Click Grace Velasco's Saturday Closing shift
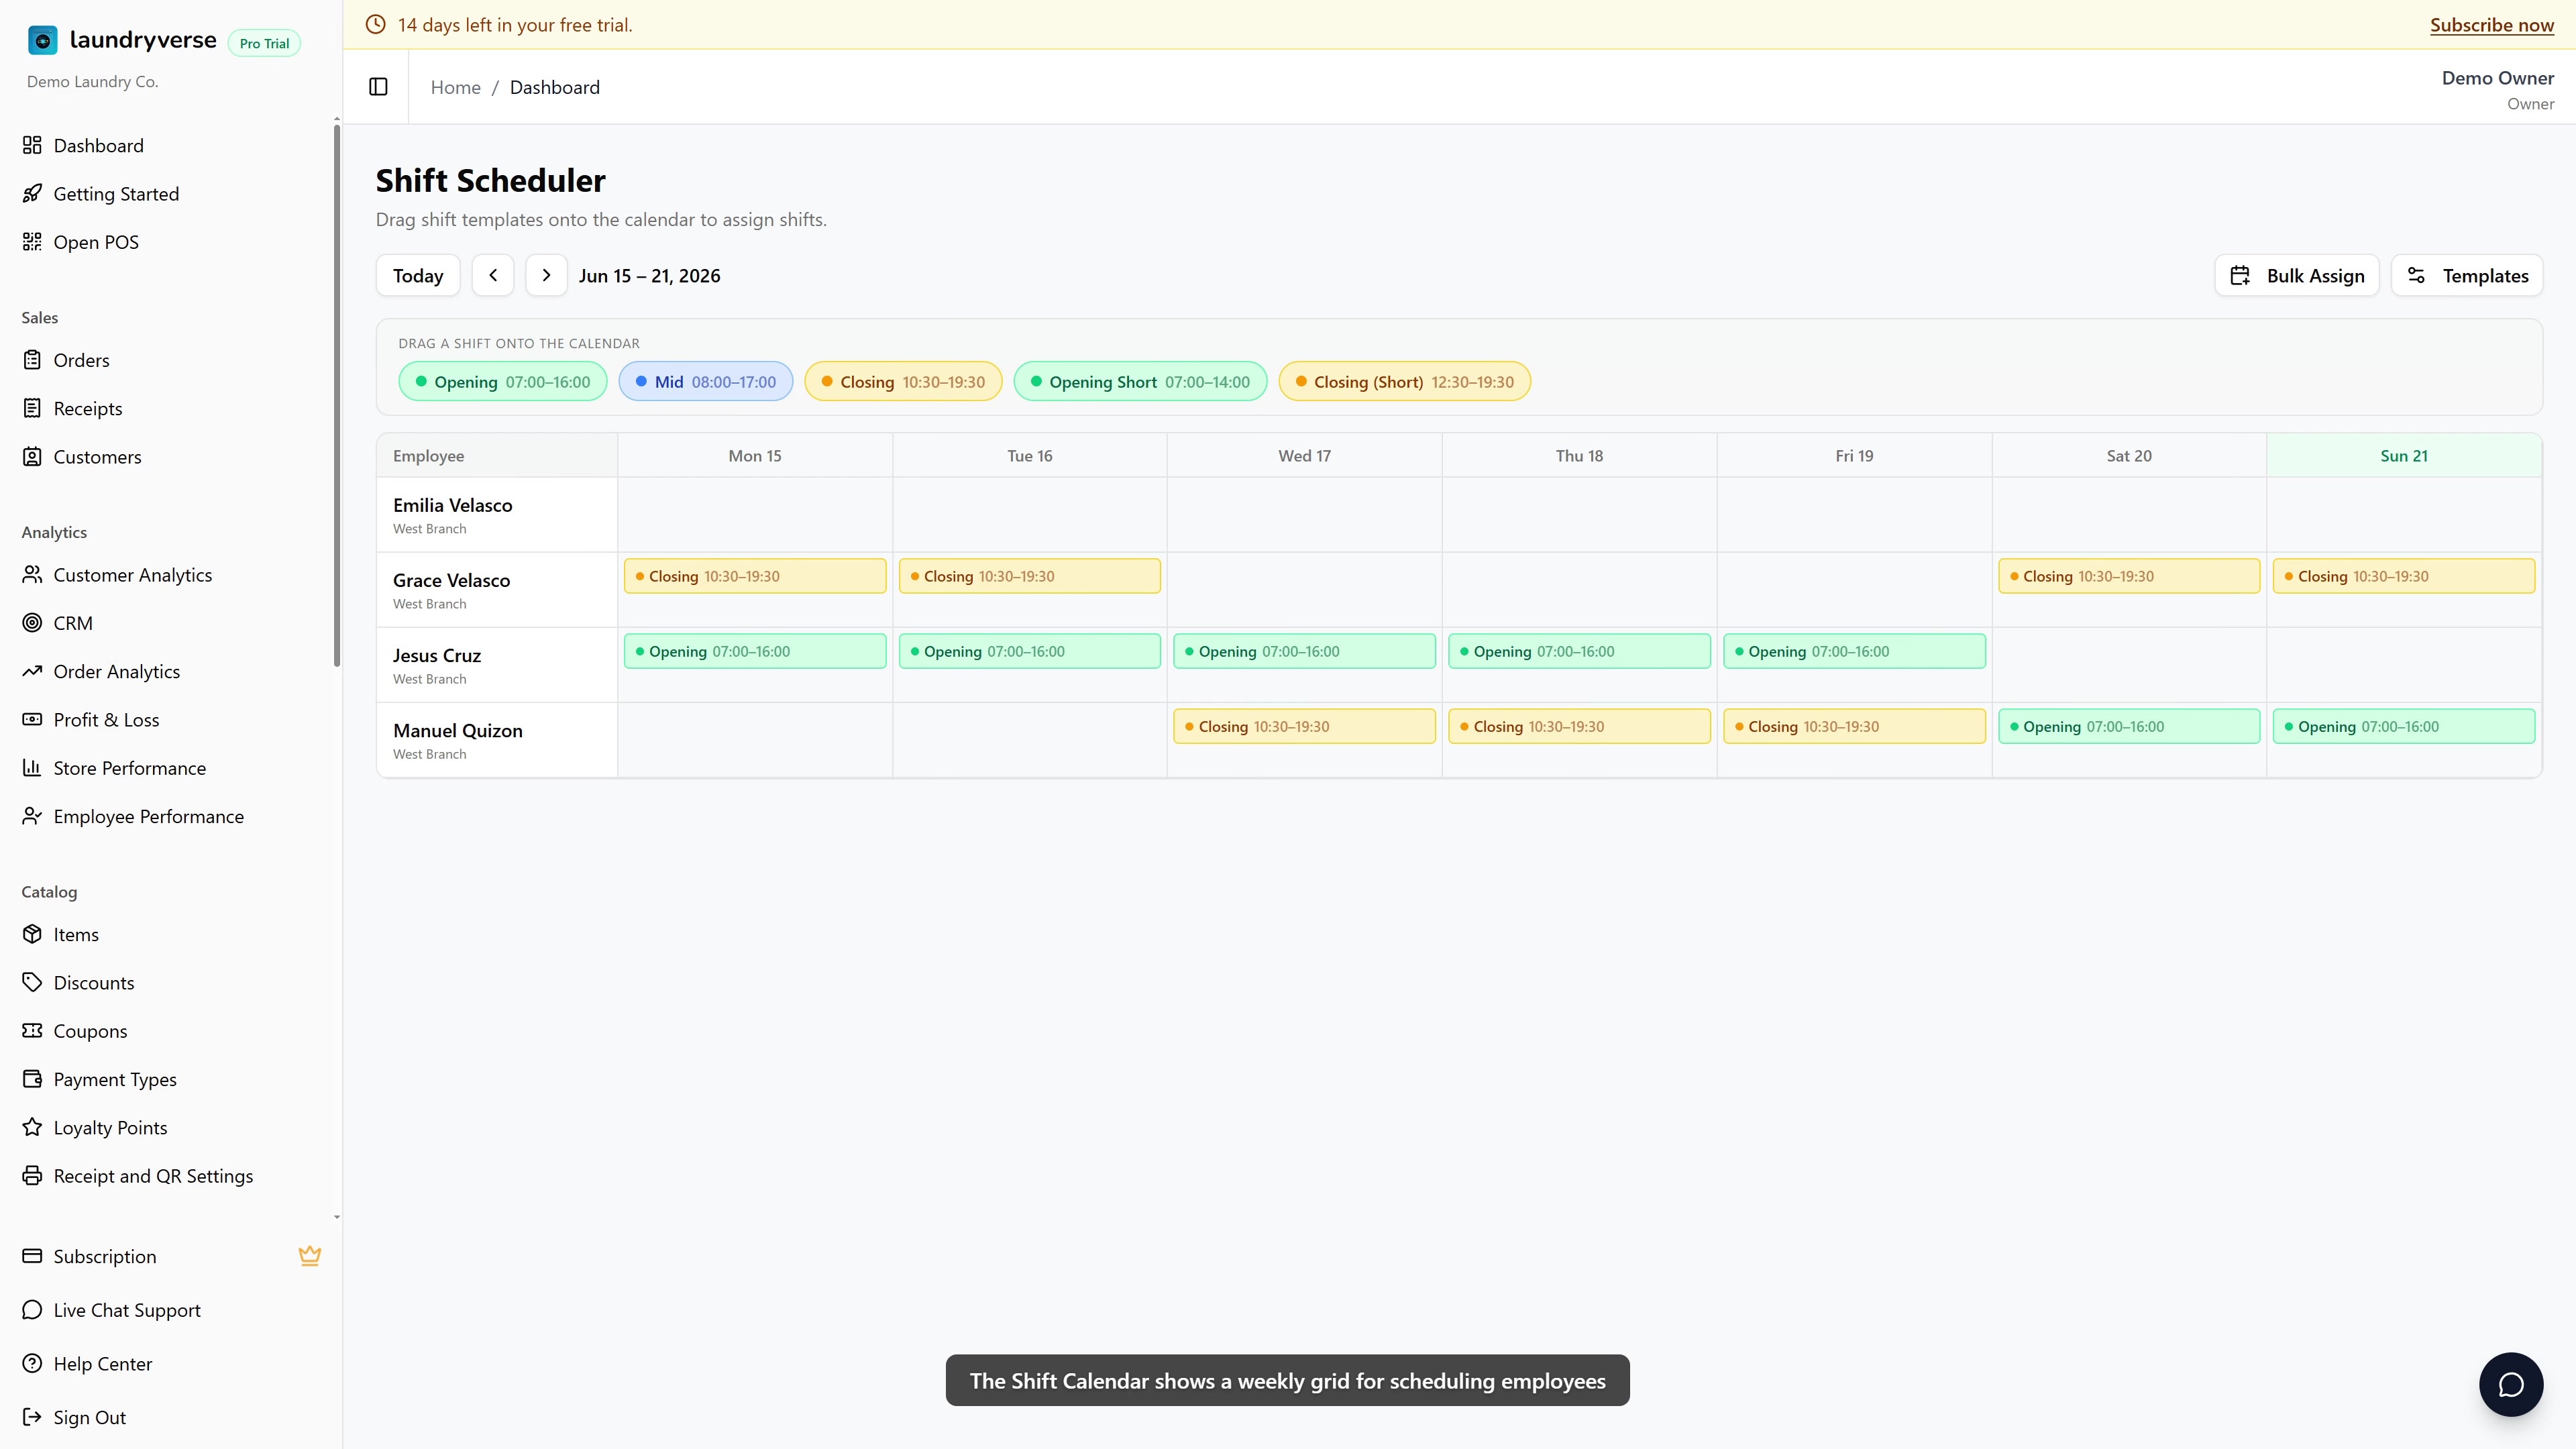This screenshot has height=1449, width=2576. [2129, 576]
